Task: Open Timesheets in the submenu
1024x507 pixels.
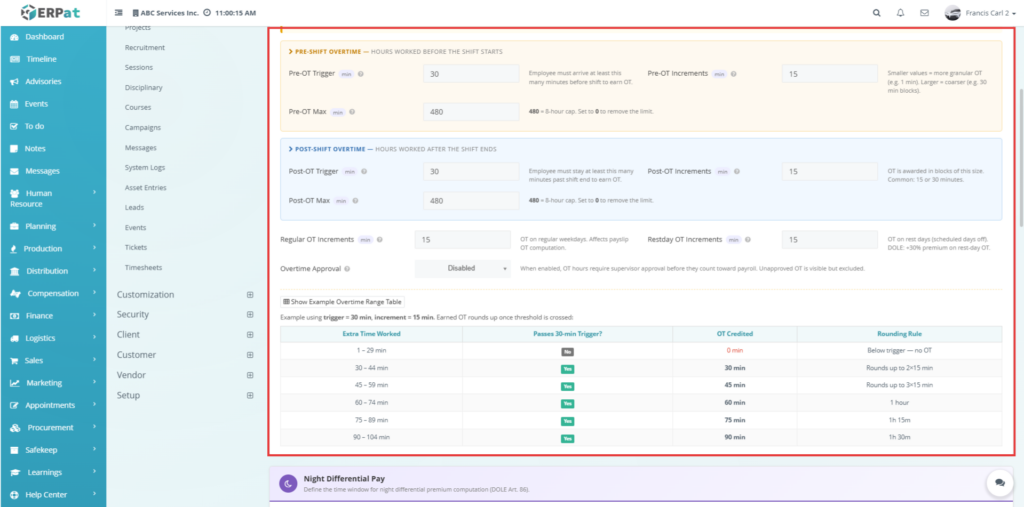Action: click(x=143, y=267)
